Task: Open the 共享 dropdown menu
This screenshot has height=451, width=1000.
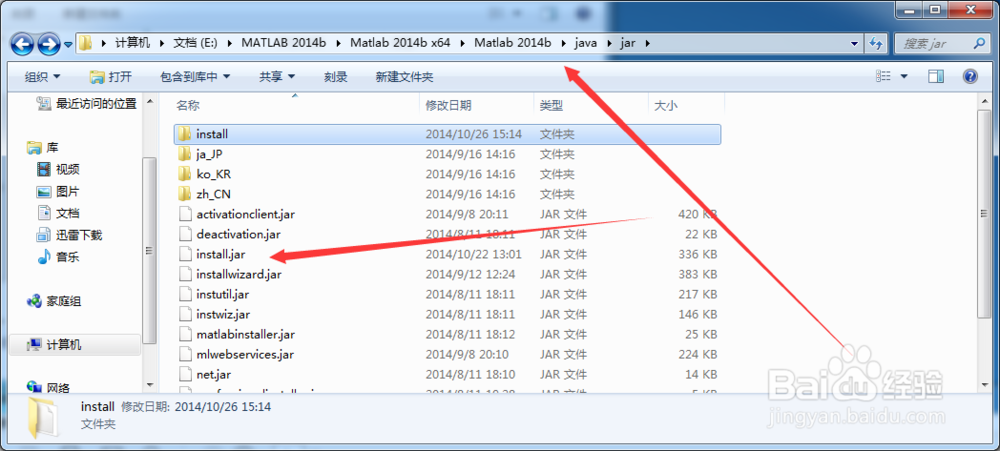Action: point(277,77)
